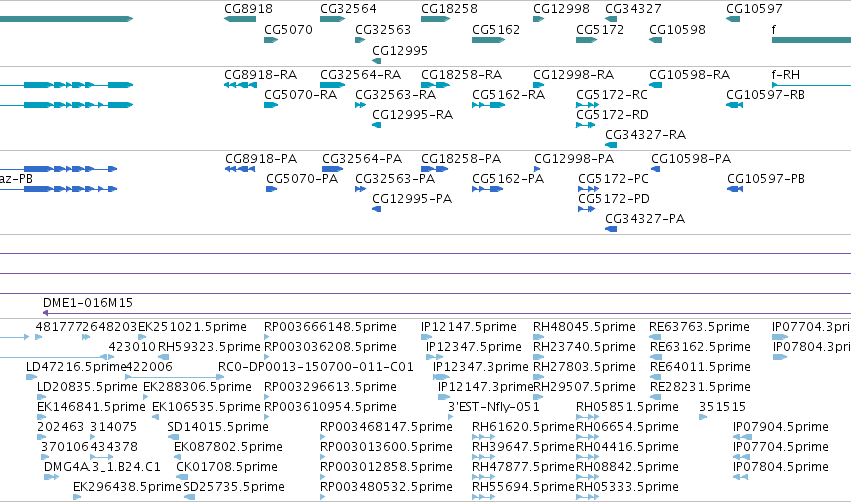Open EST RH48045.5prime
The image size is (851, 502).
[x=584, y=327]
